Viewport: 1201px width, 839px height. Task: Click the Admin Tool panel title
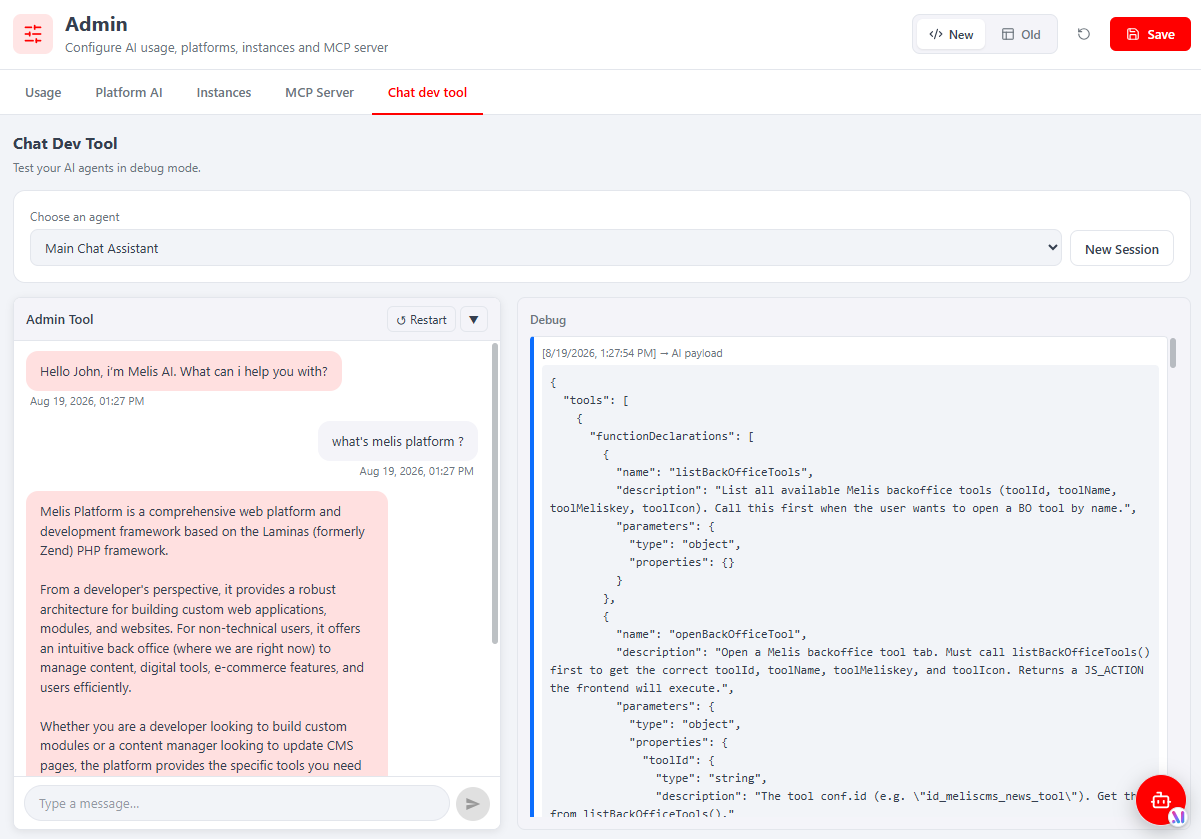60,320
